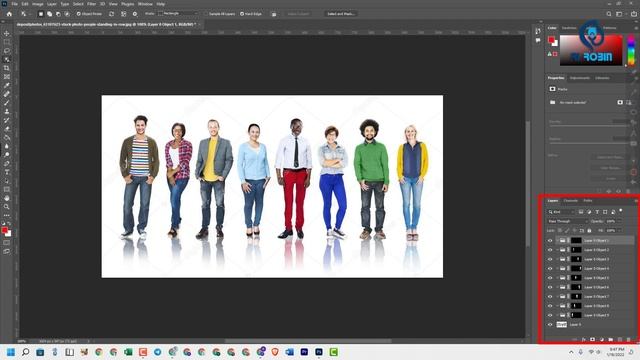The height and width of the screenshot is (360, 640).
Task: Click the search icon in top-right corner
Action: coord(609,14)
